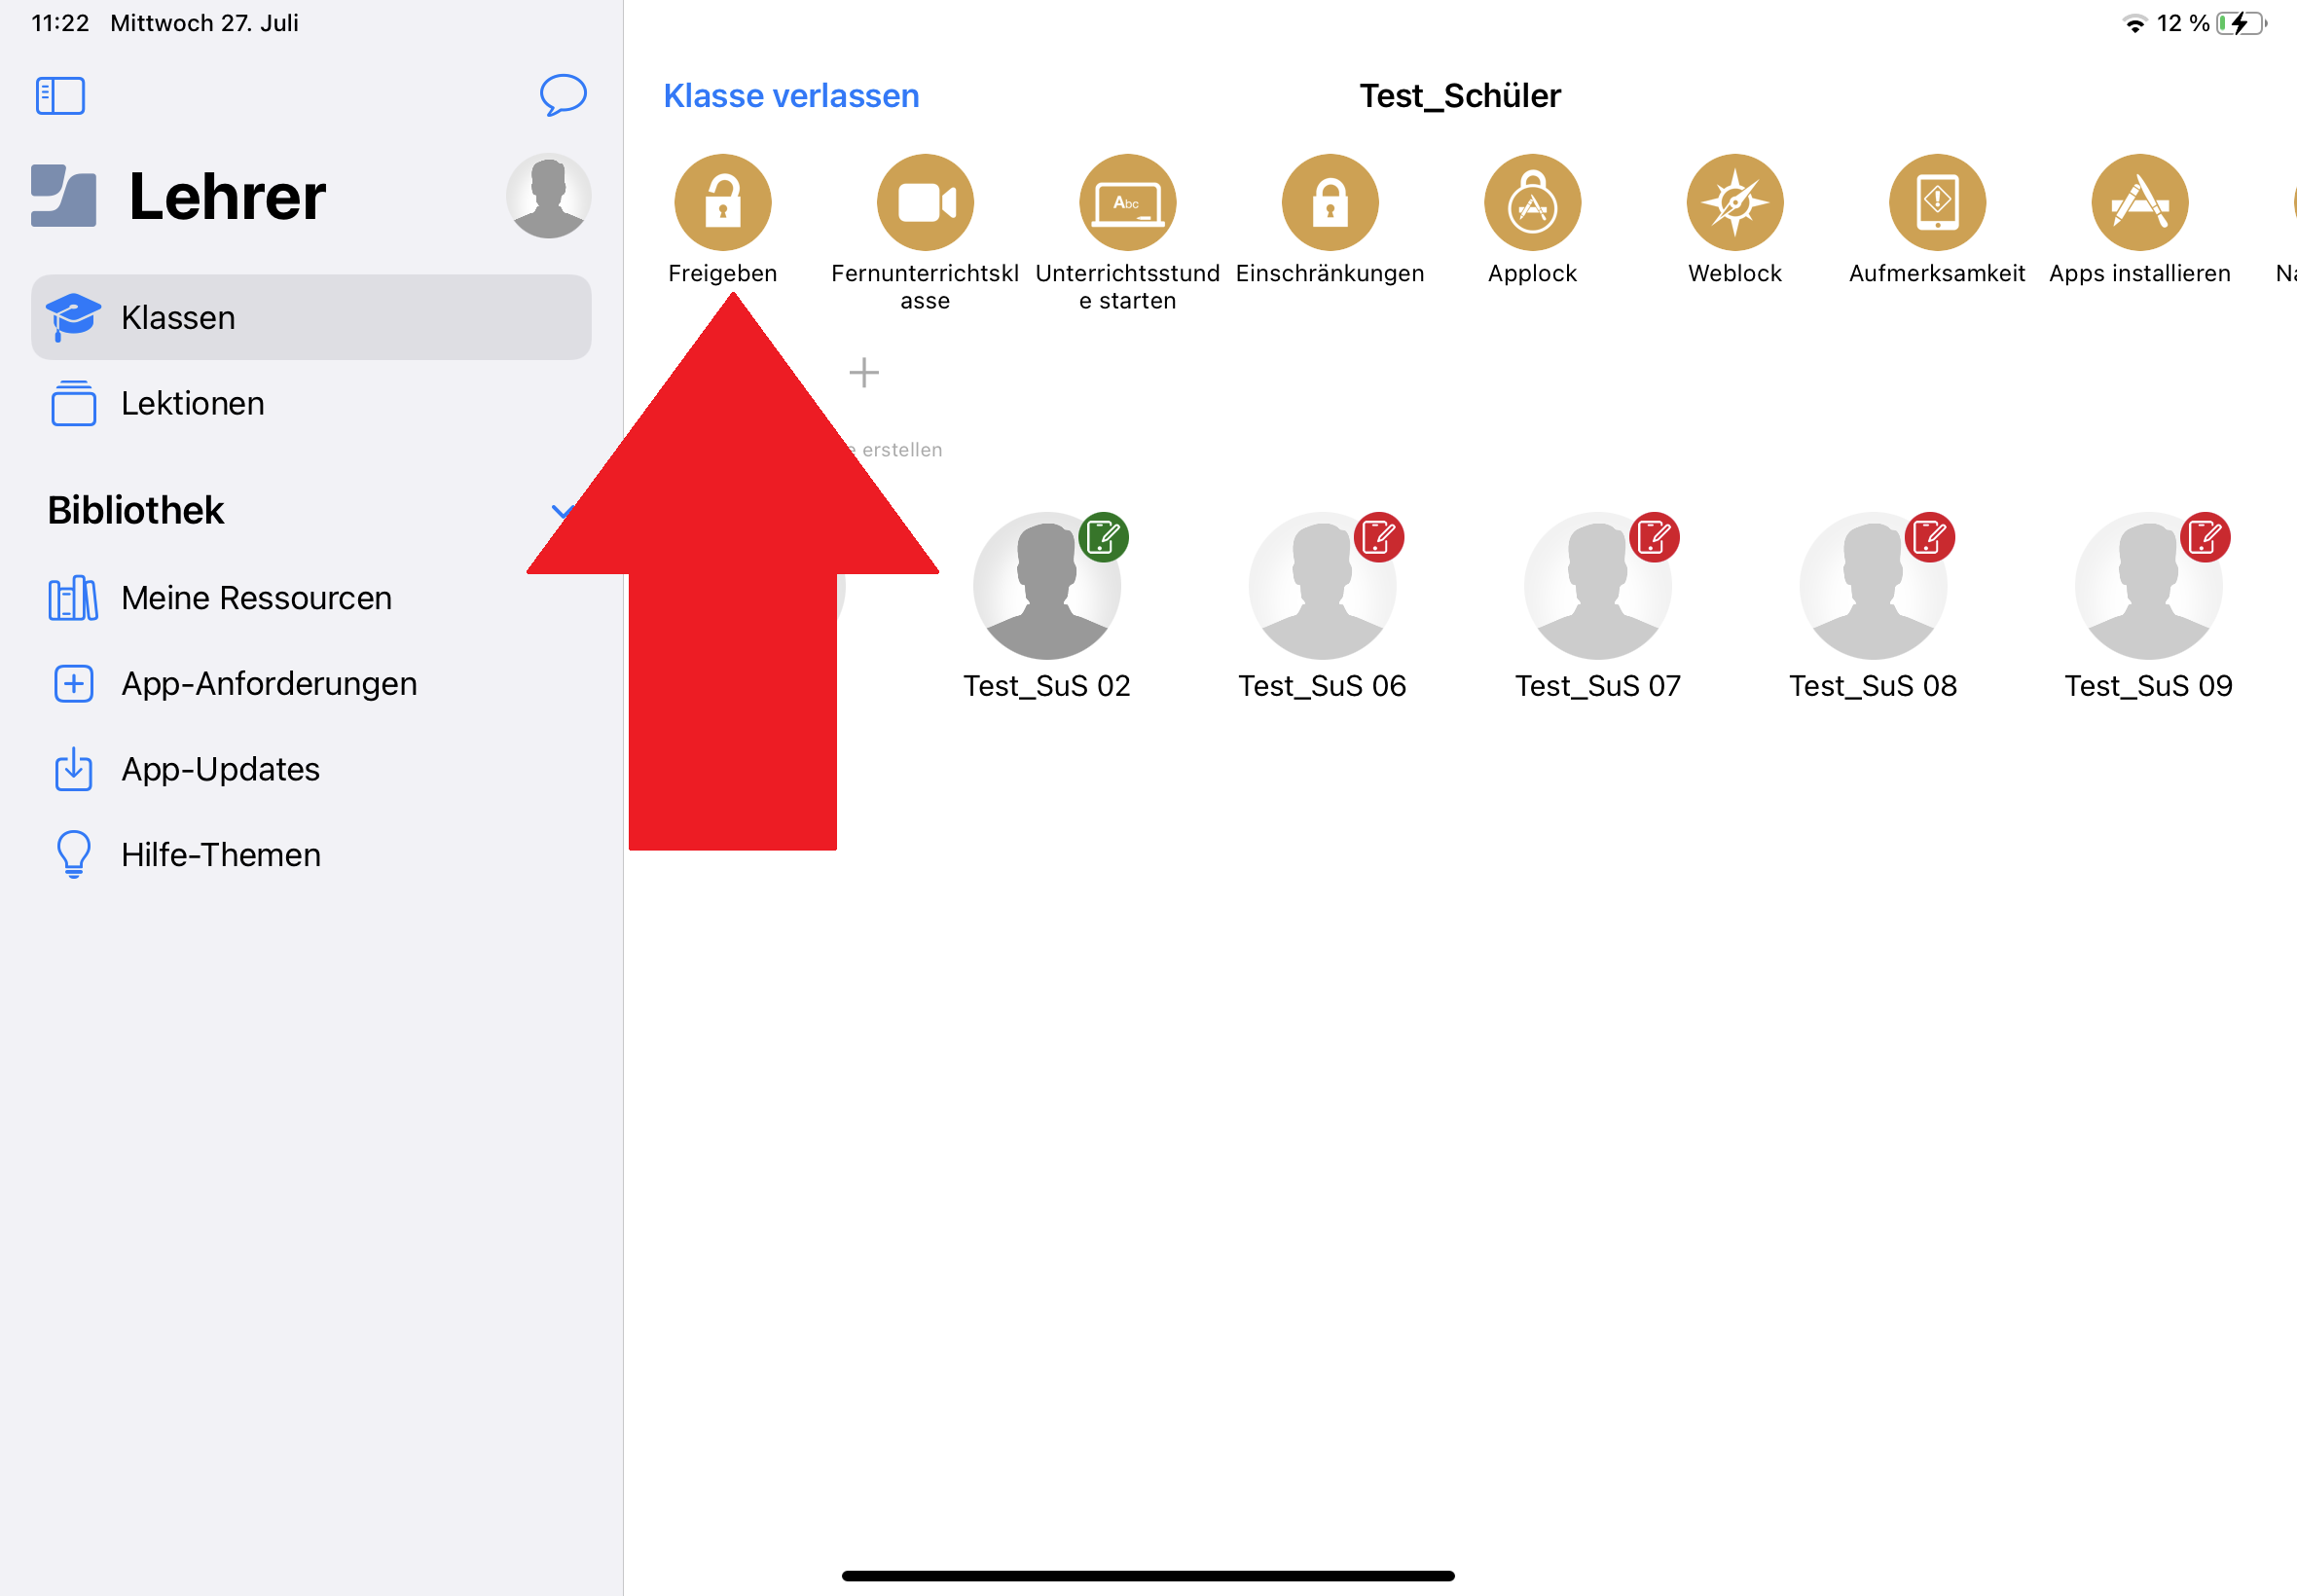Tap the plus icon to create group
The height and width of the screenshot is (1596, 2297).
tap(864, 373)
